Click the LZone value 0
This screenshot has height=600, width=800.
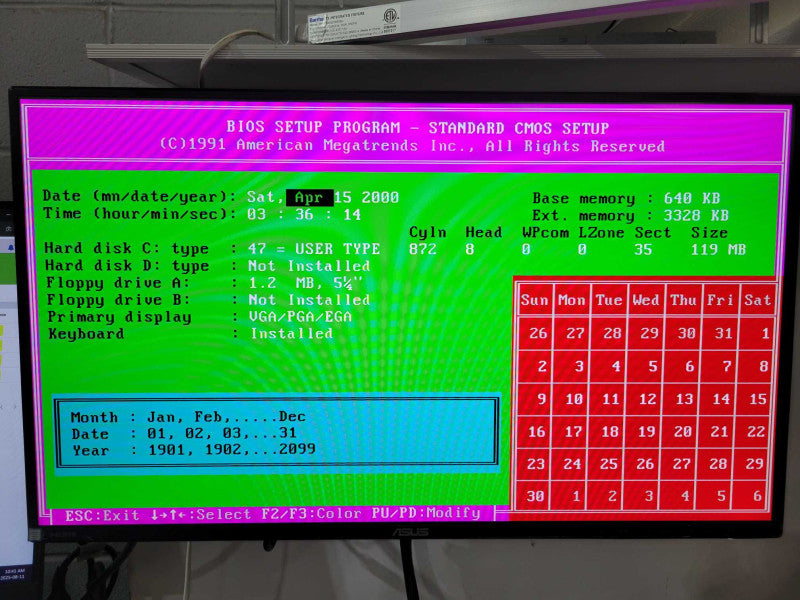pos(582,249)
